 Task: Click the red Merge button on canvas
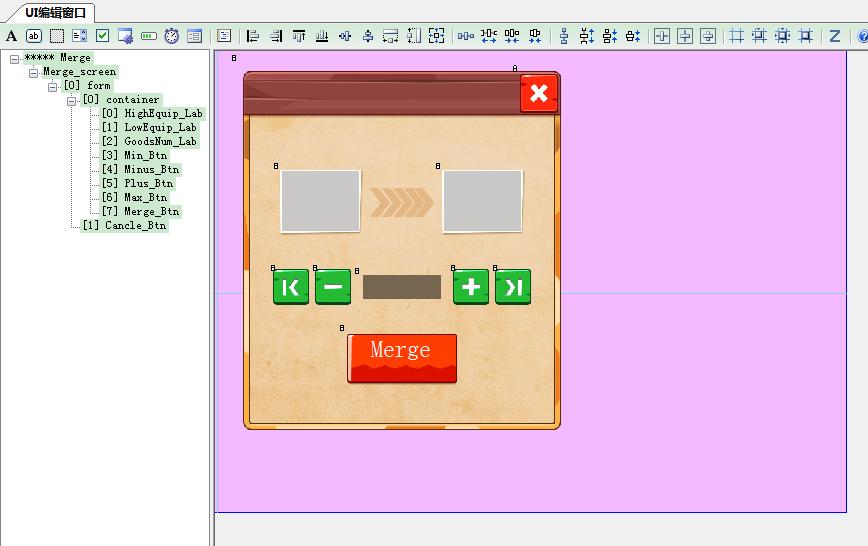point(402,358)
